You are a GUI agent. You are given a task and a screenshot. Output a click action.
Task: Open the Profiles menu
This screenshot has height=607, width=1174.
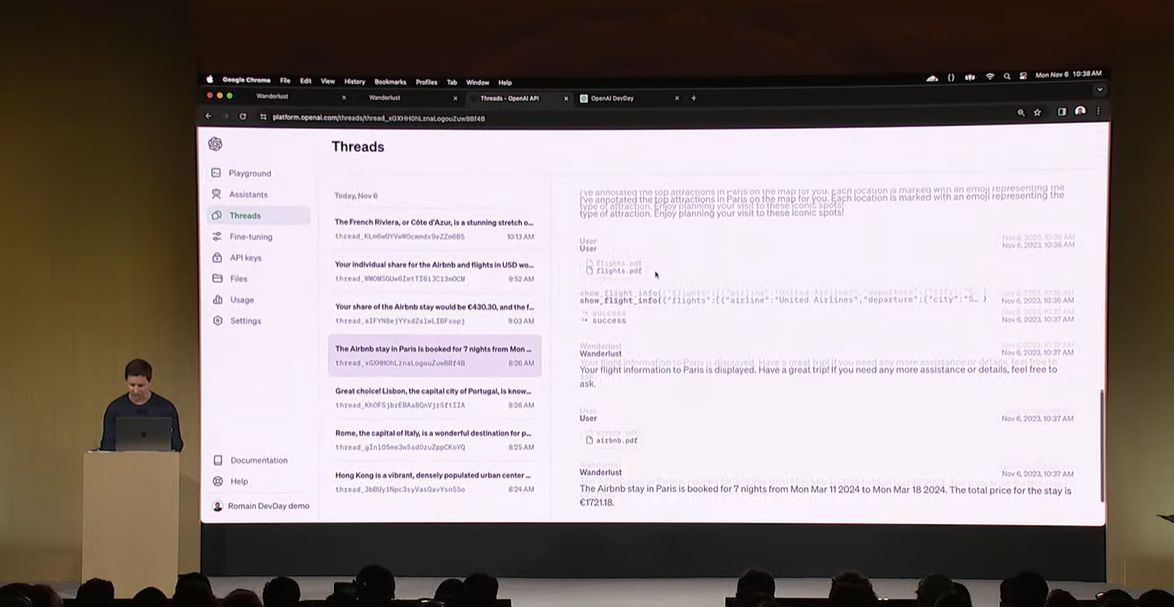(426, 82)
